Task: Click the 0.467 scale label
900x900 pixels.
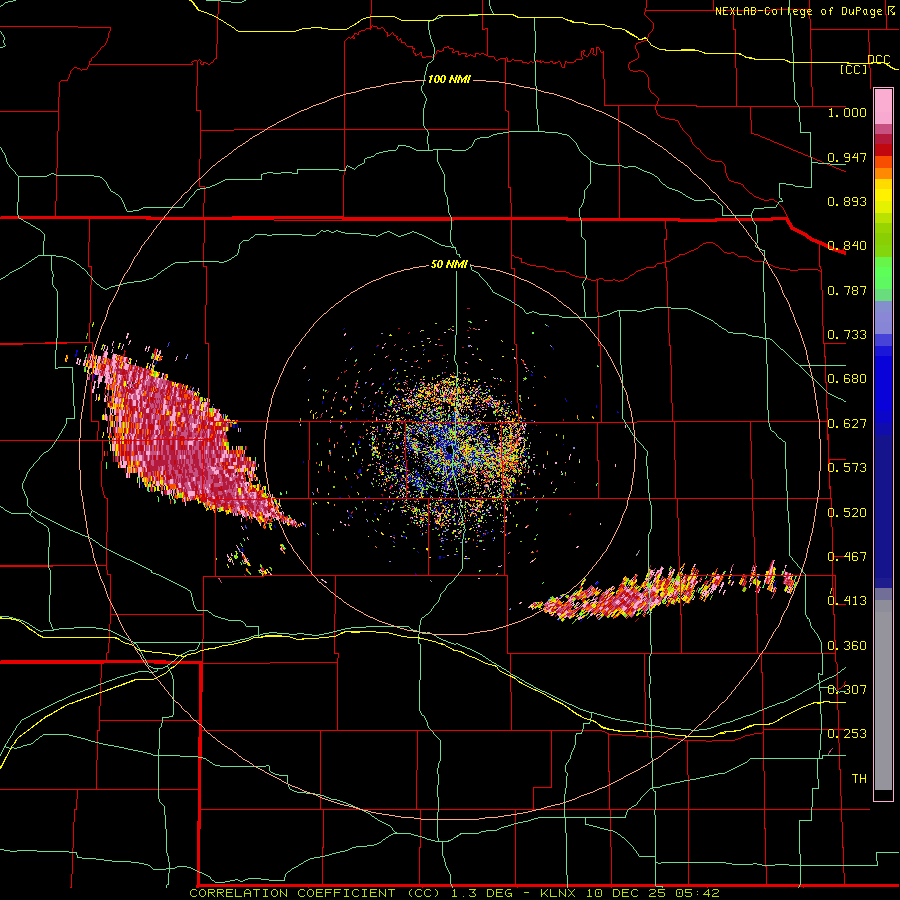Action: 847,557
